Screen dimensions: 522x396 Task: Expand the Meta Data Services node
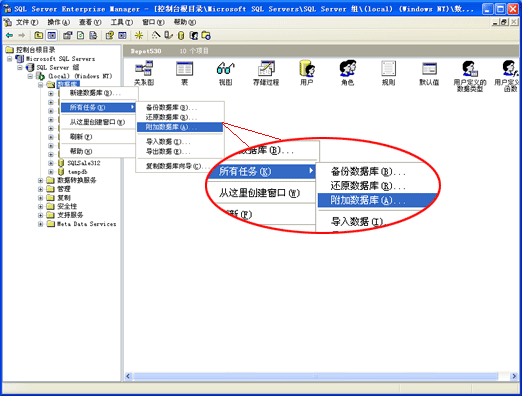(40, 224)
